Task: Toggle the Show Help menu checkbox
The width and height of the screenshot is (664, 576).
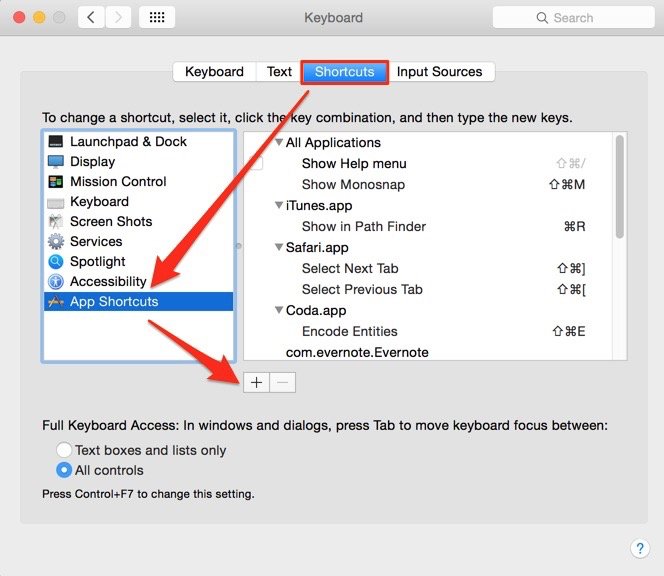Action: [256, 163]
